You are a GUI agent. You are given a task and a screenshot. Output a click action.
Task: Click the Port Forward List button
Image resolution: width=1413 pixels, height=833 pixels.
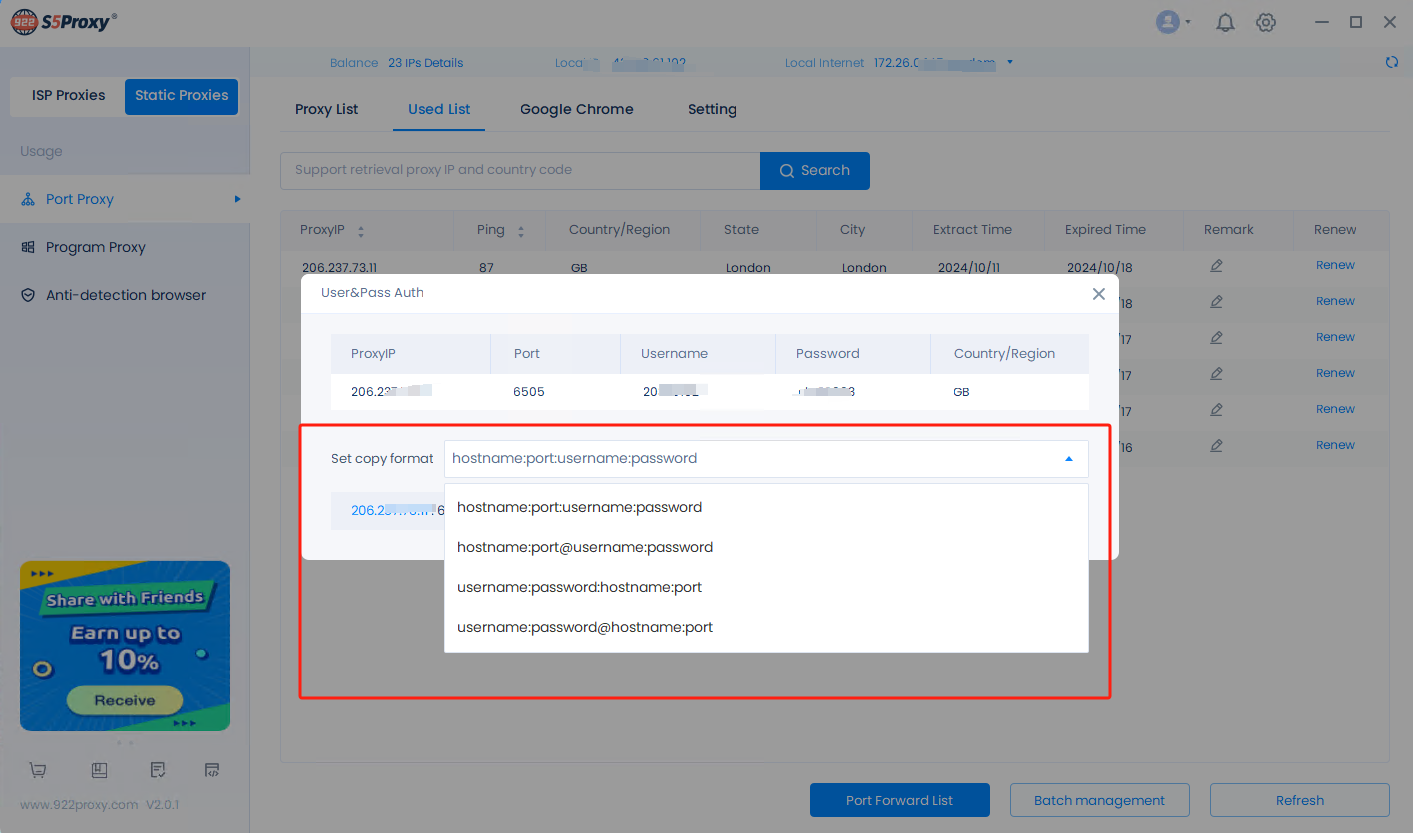pyautogui.click(x=899, y=800)
